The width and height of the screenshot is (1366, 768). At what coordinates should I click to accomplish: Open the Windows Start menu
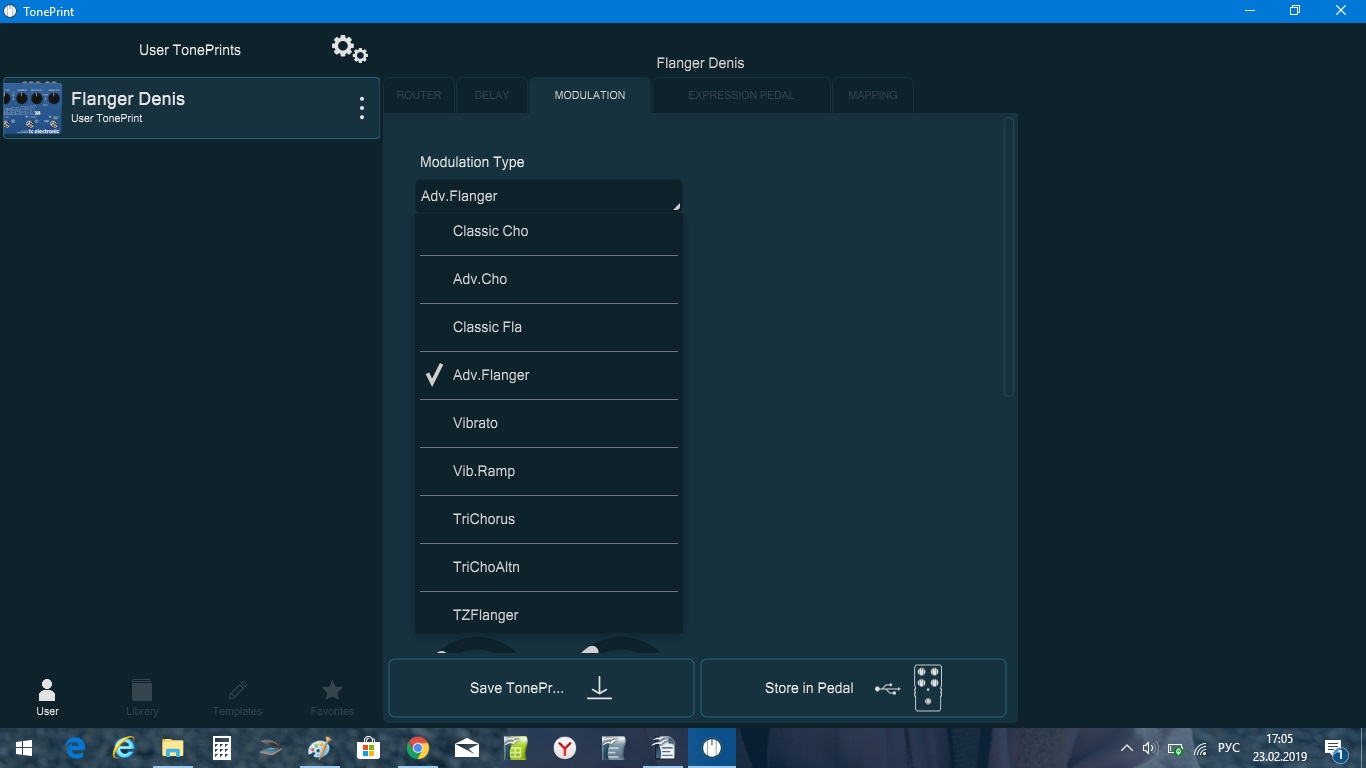point(24,748)
